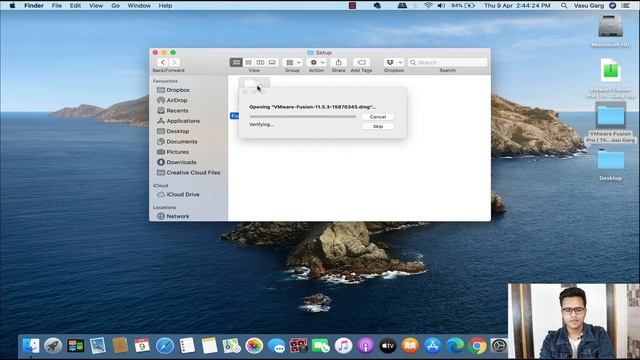This screenshot has height=360, width=640.
Task: Switch Finder to list view
Action: [x=248, y=62]
